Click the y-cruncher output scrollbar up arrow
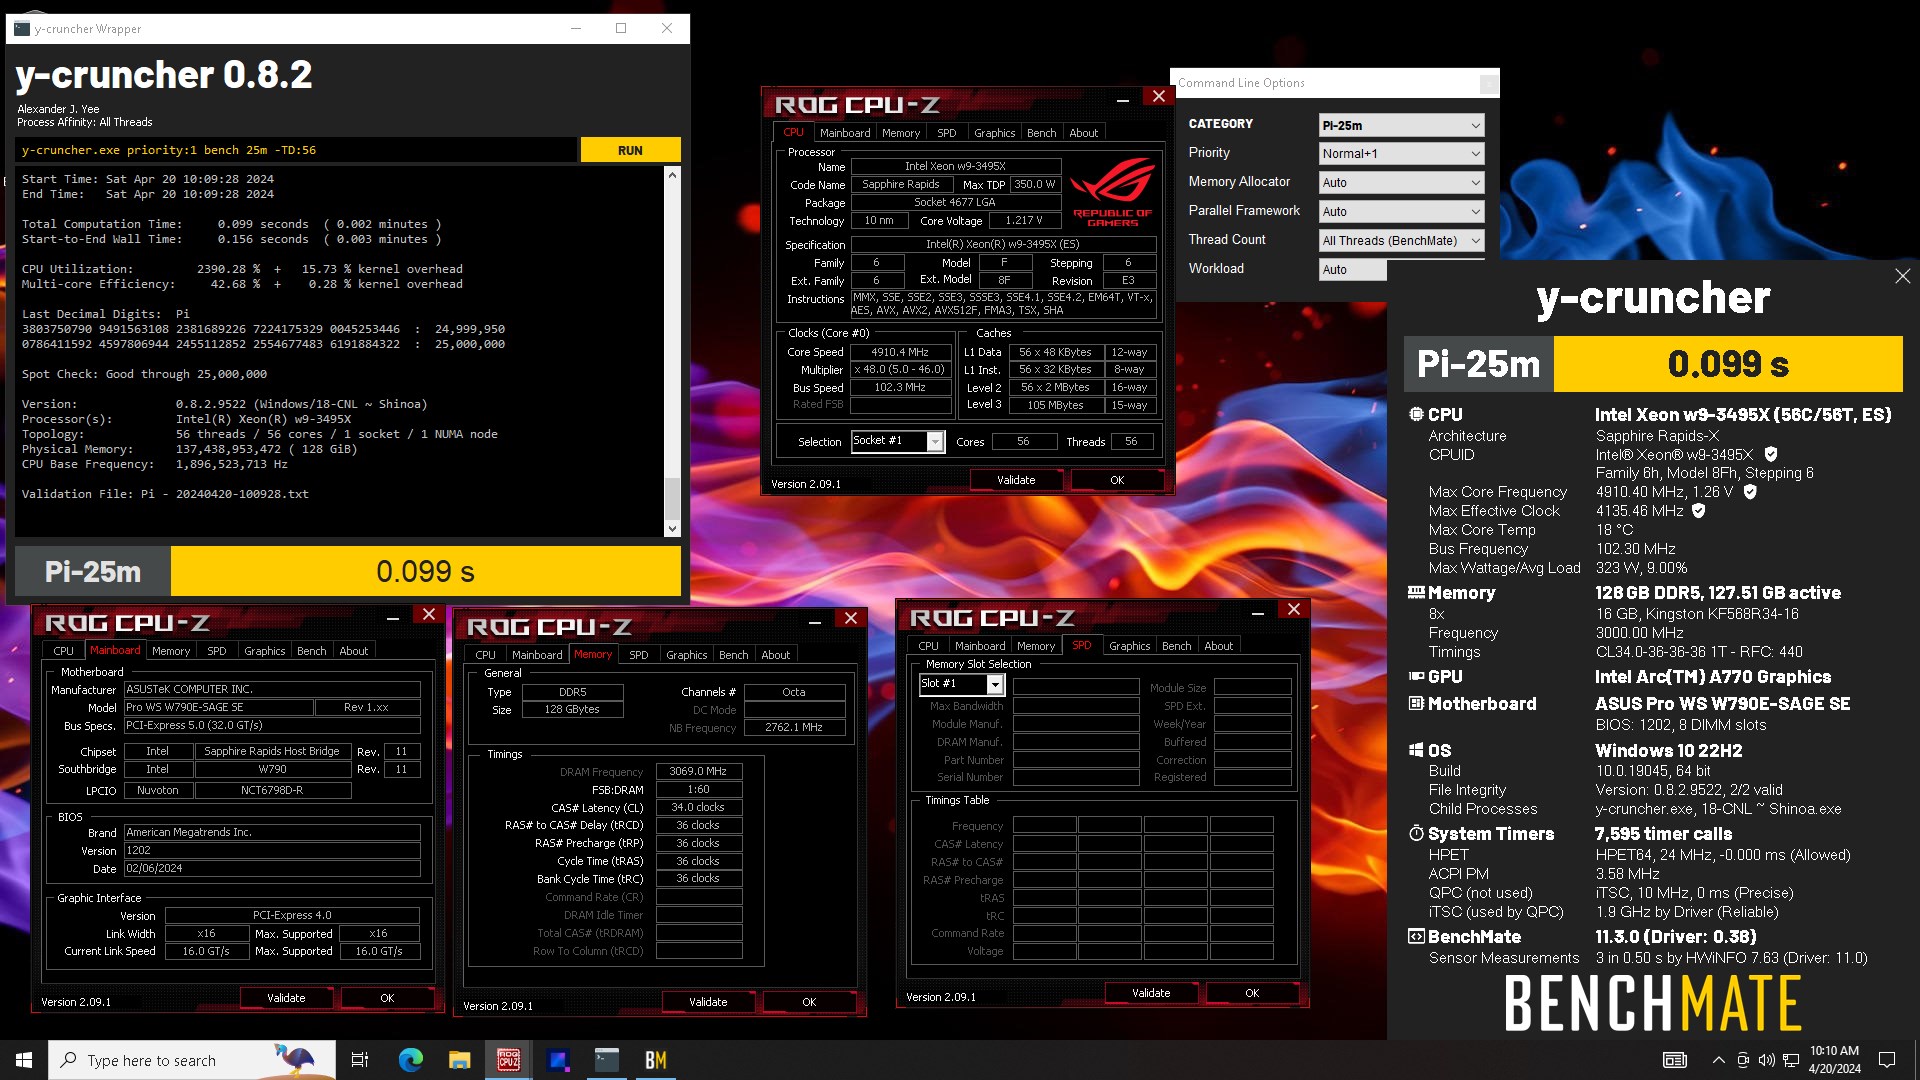This screenshot has width=1920, height=1080. click(672, 175)
